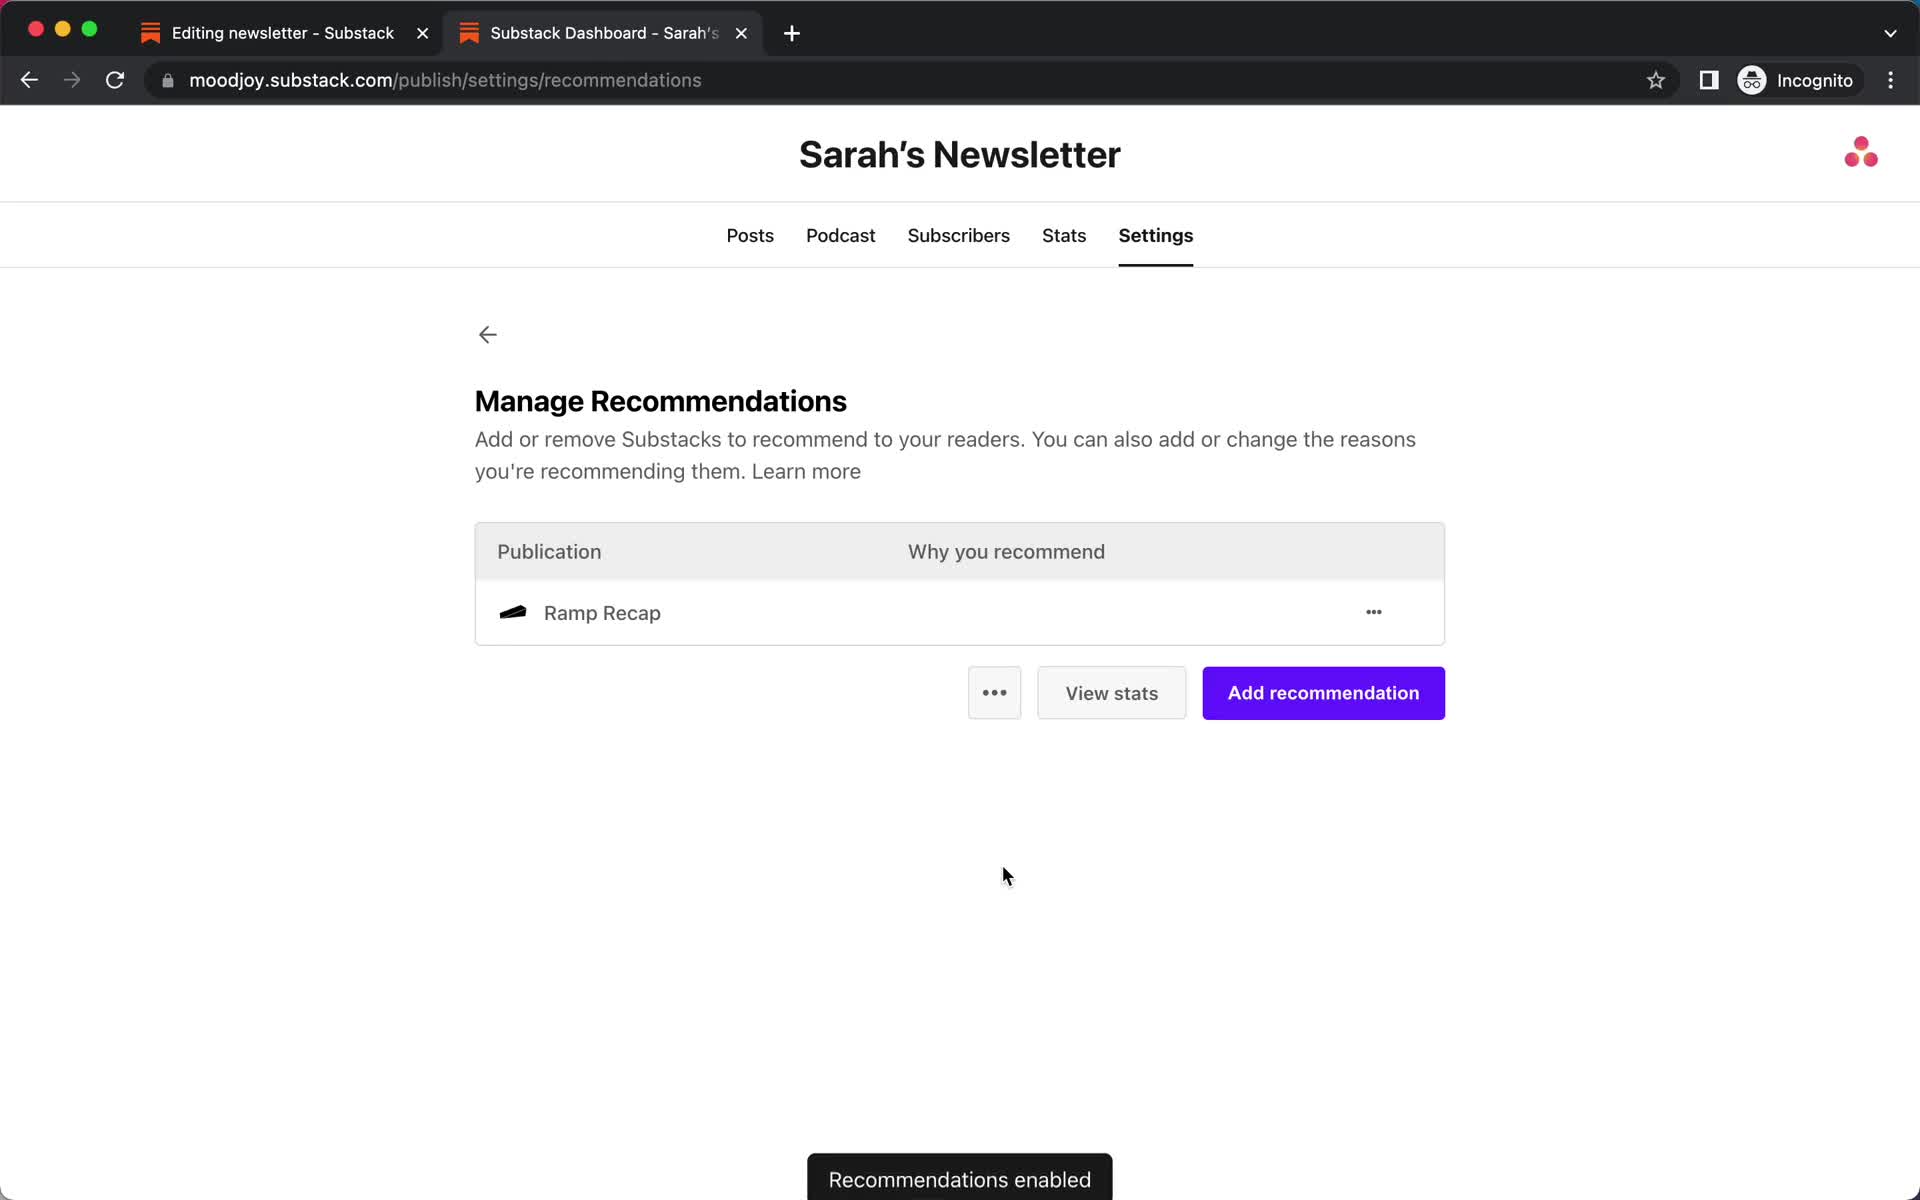
Task: Switch to the Subscribers tab
Action: [958, 235]
